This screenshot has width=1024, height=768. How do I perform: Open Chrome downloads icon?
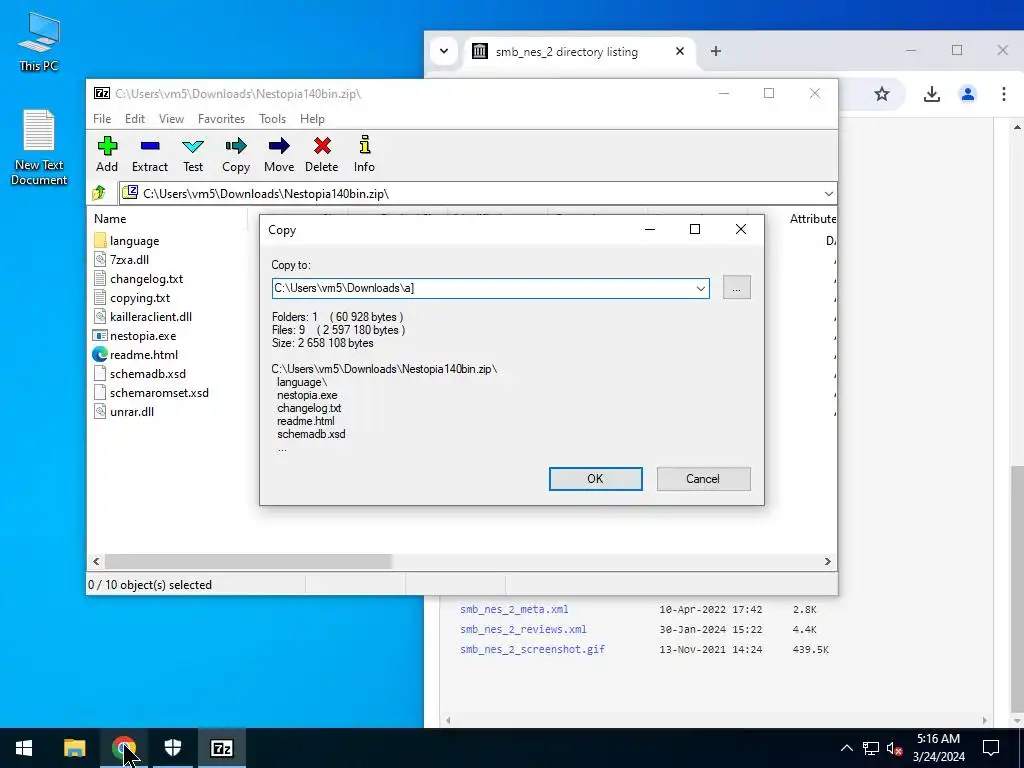click(x=932, y=94)
